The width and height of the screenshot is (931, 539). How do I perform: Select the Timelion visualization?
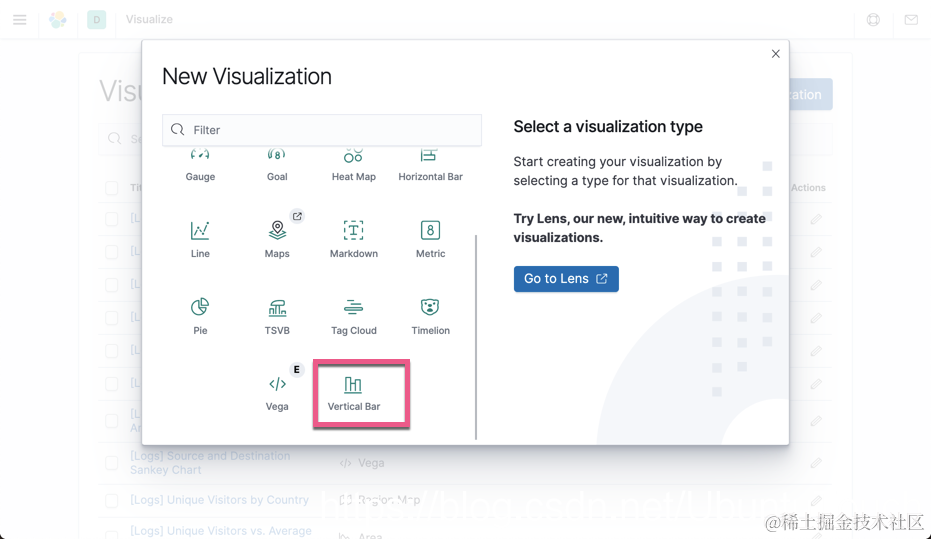[430, 315]
